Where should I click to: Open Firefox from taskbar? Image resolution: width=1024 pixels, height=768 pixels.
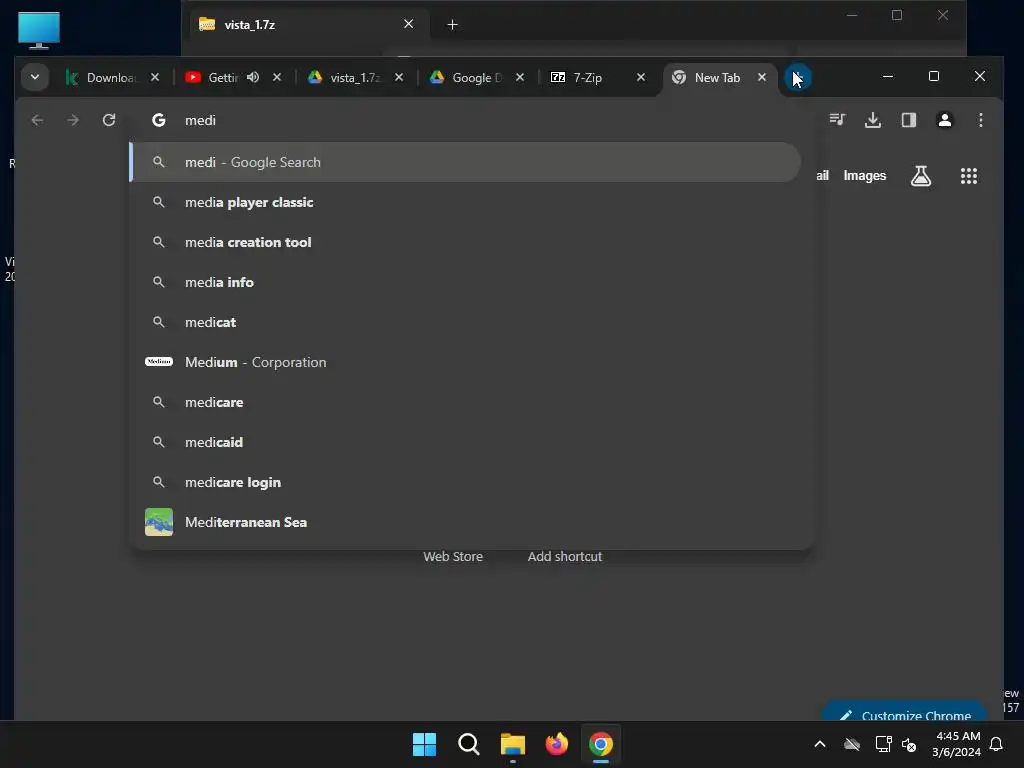click(556, 744)
